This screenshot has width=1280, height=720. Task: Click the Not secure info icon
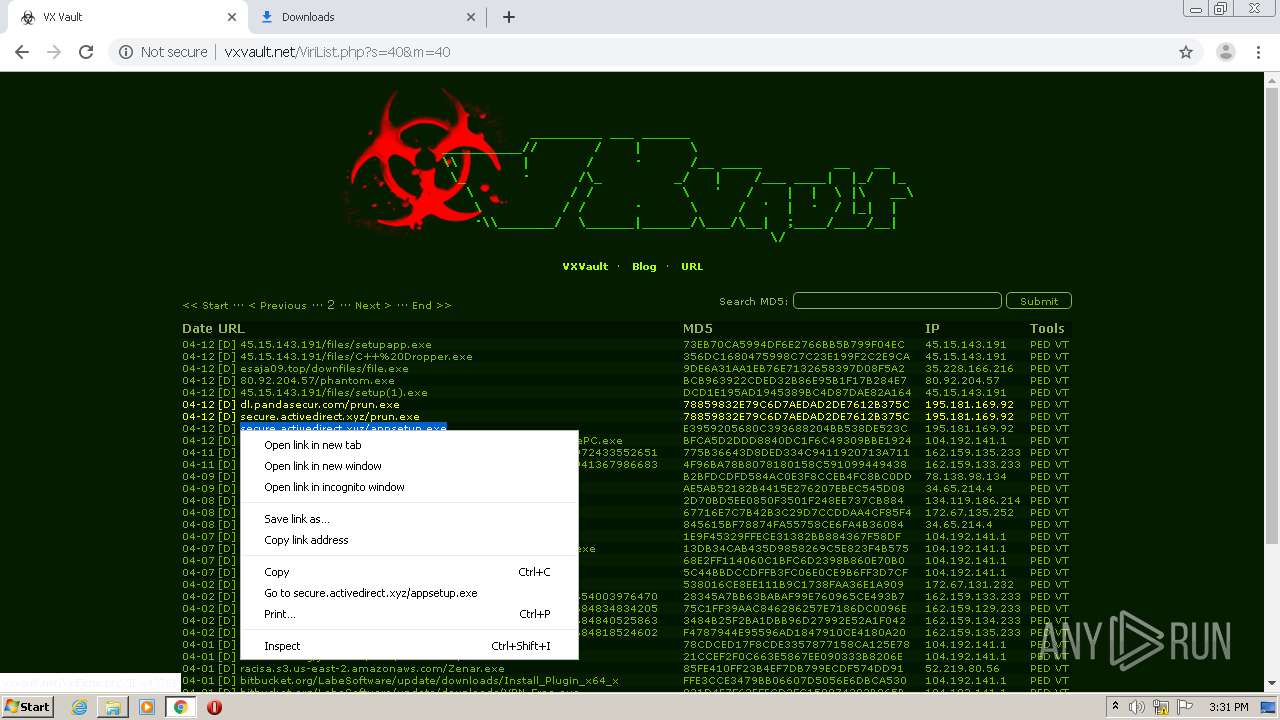click(126, 52)
